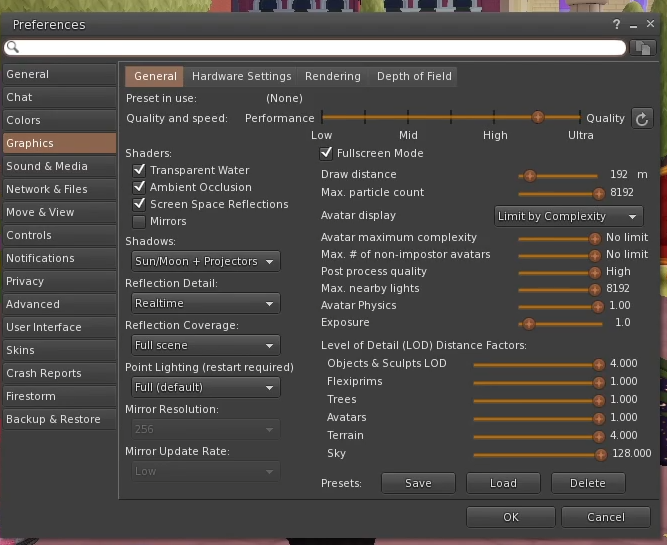
Task: Select the General graphics sub-tab
Action: [155, 76]
